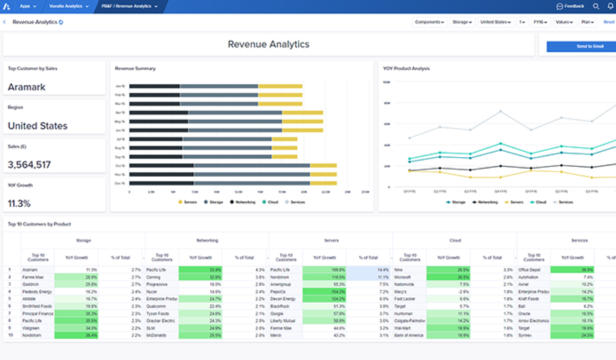
Task: Open the notifications bell icon
Action: 610,6
